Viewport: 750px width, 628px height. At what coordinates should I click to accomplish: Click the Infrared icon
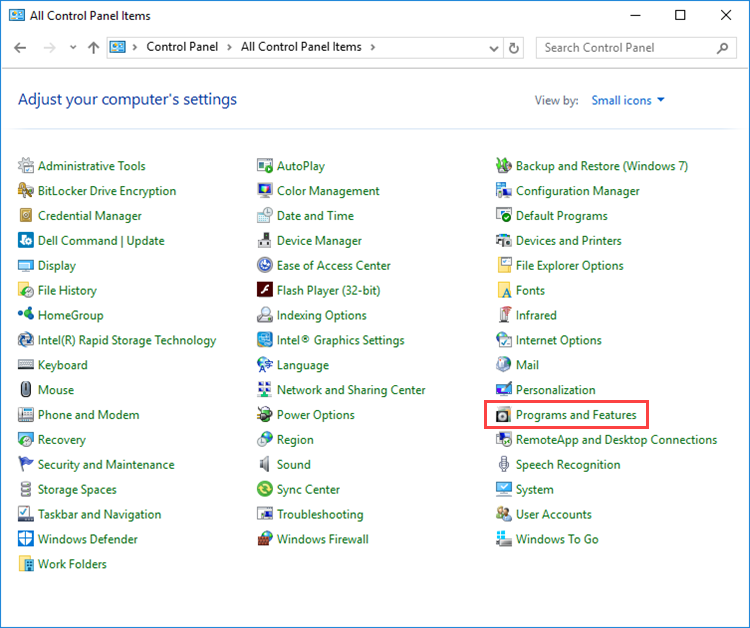click(504, 315)
